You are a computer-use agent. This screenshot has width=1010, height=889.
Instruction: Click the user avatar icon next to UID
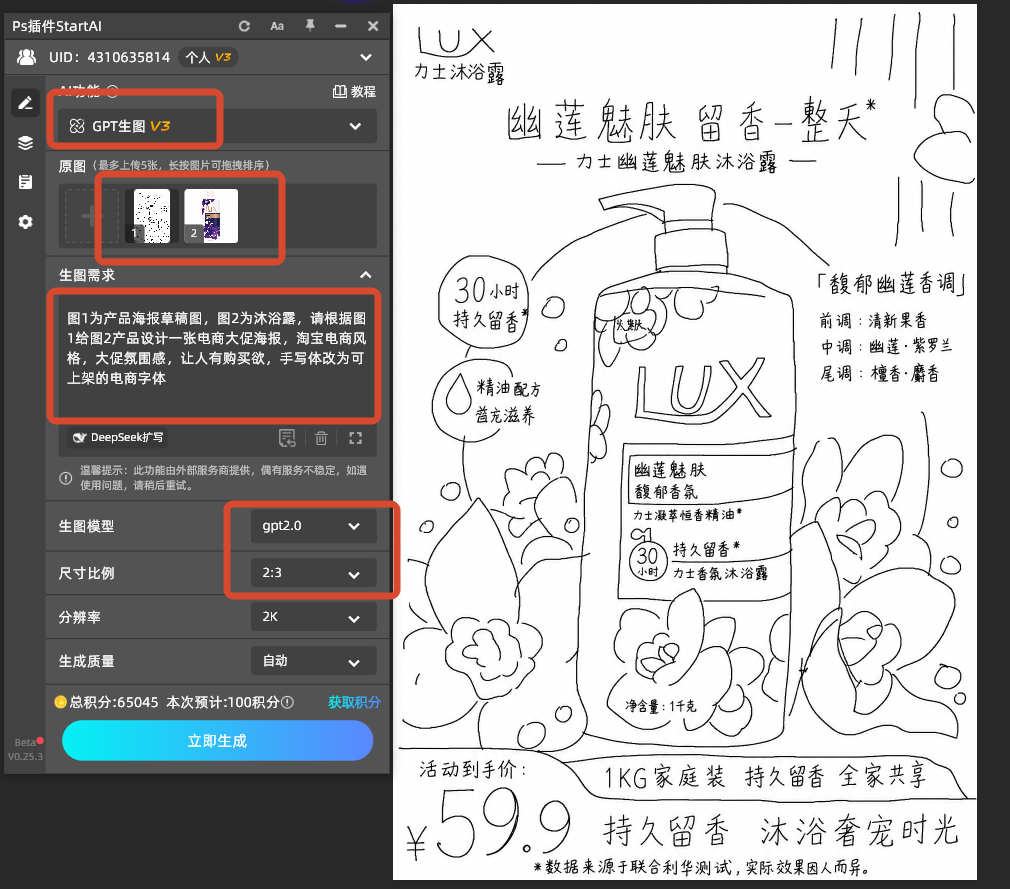(26, 57)
